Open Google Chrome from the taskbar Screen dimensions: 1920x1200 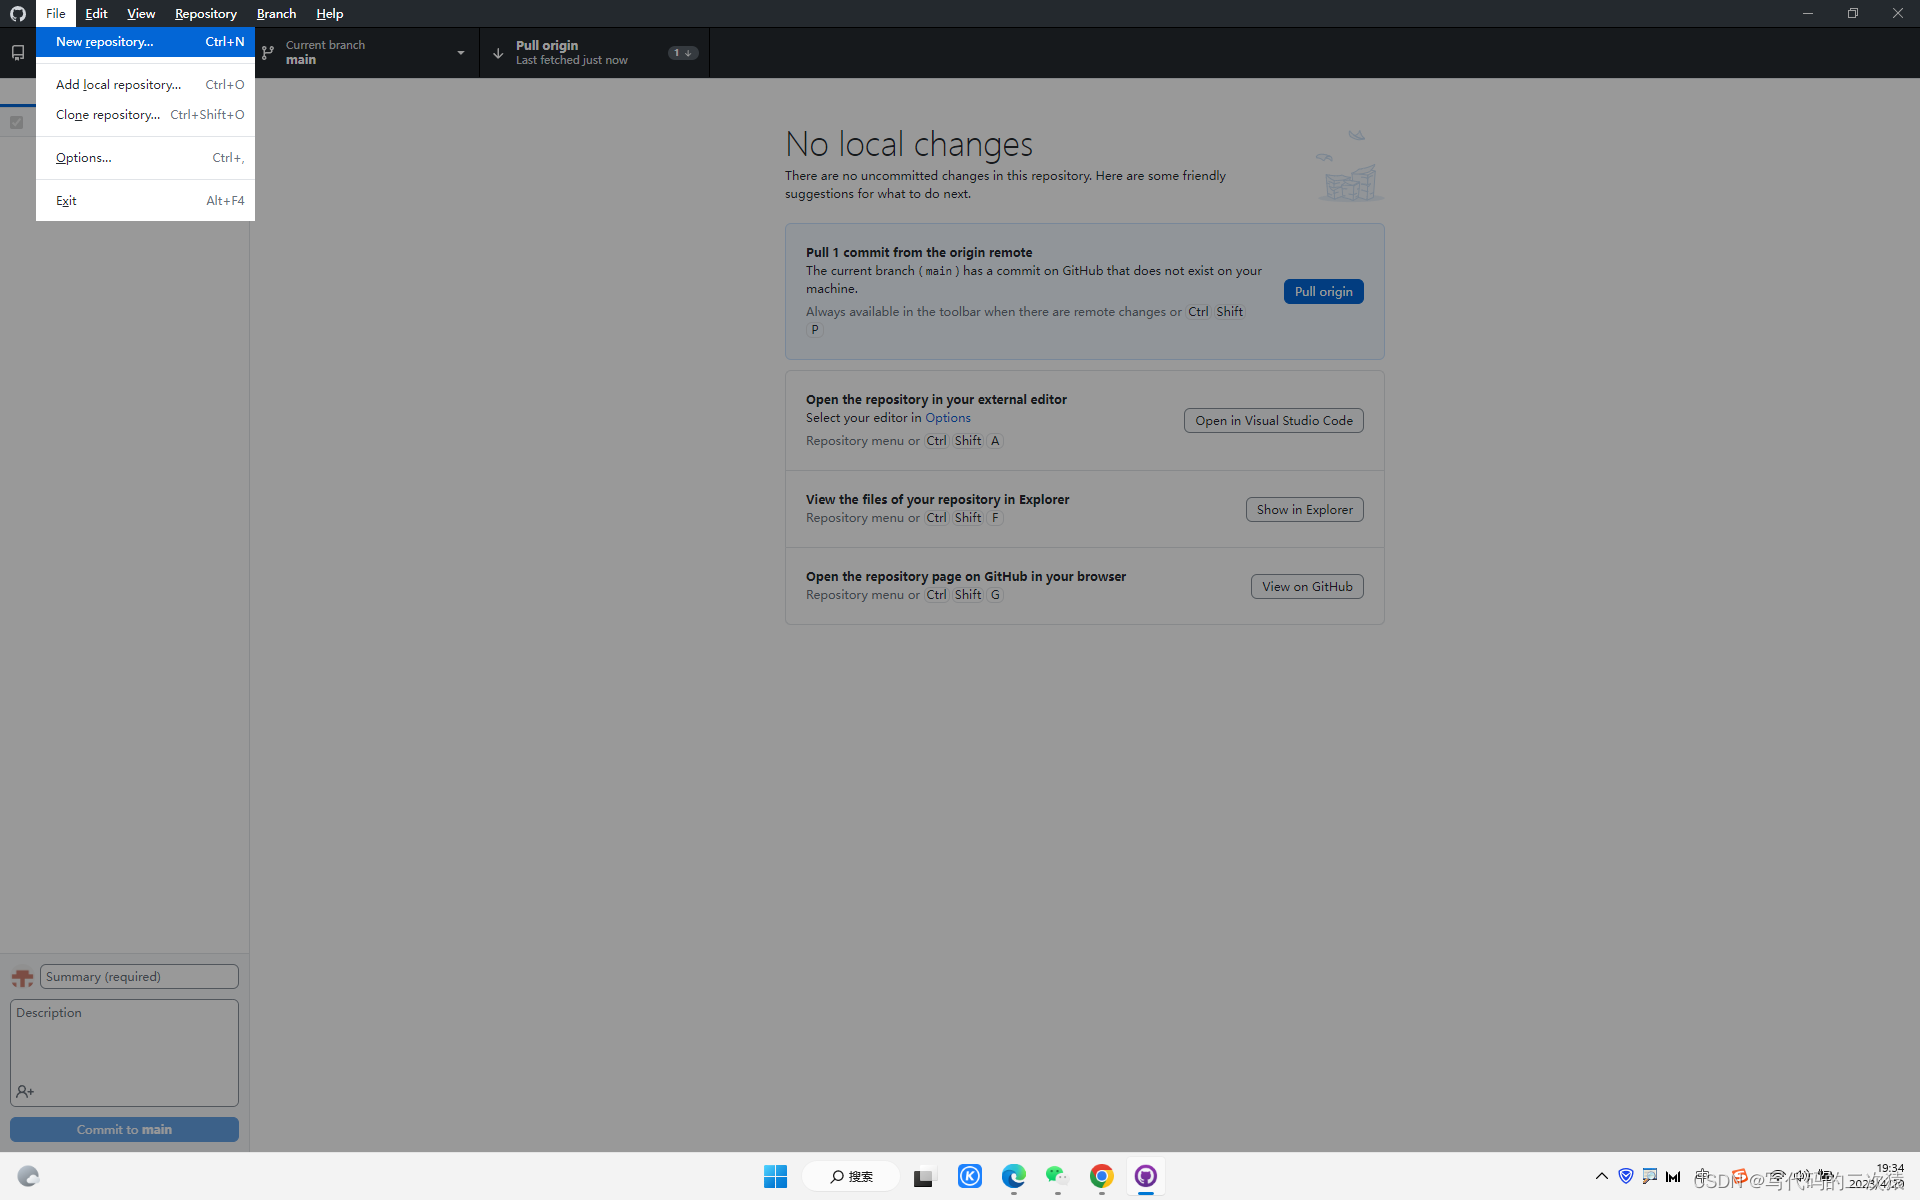[1101, 1176]
